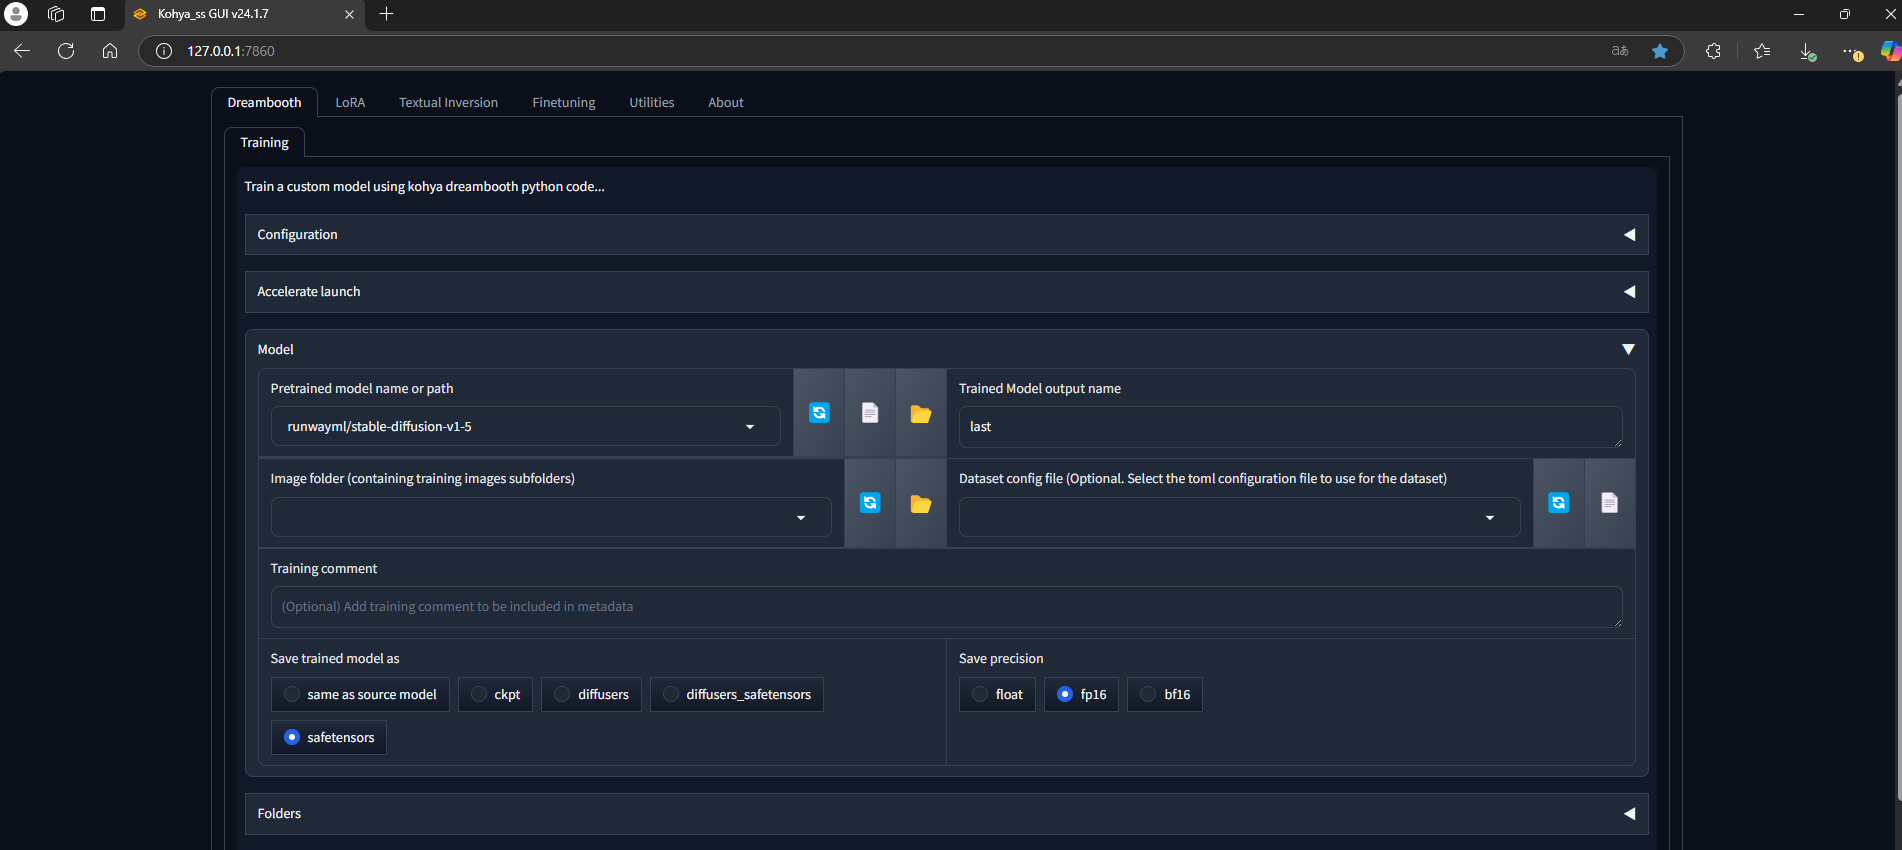The image size is (1902, 850).
Task: Browse for Dataset config toml file
Action: coord(1609,503)
